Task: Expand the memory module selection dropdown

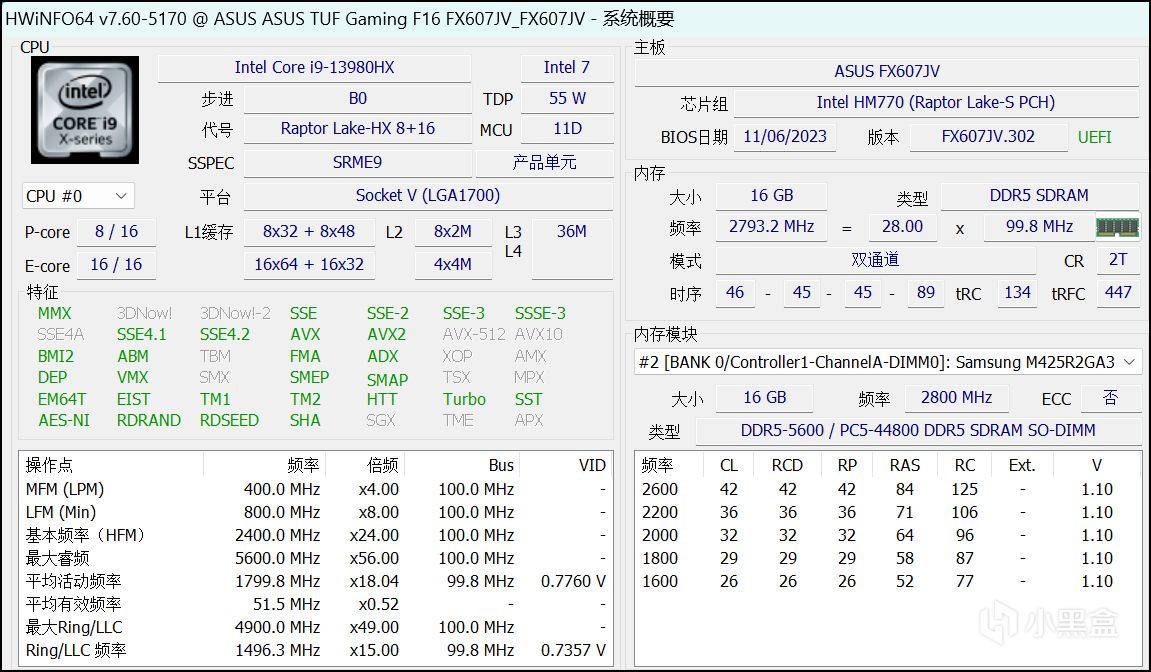Action: (x=887, y=362)
